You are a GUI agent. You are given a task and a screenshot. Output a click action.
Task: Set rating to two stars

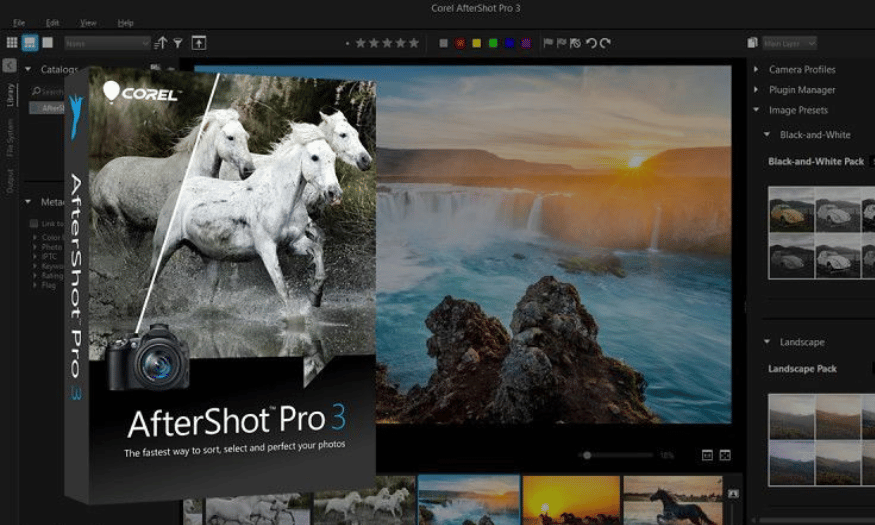[374, 43]
